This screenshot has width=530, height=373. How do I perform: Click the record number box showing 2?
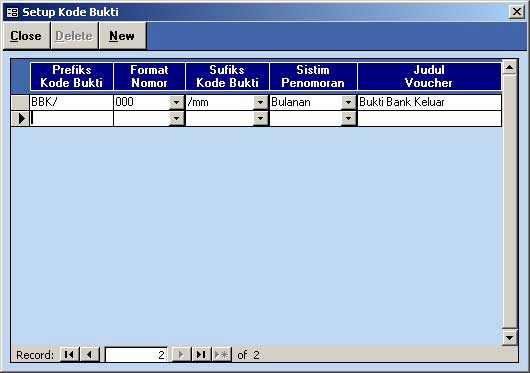pyautogui.click(x=136, y=355)
